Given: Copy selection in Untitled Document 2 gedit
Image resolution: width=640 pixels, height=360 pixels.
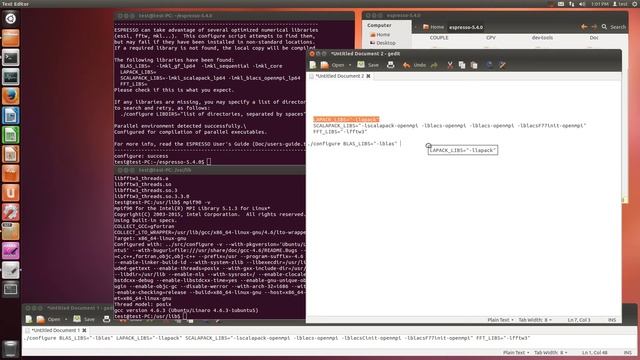Looking at the screenshot, I should pyautogui.click(x=462, y=65).
